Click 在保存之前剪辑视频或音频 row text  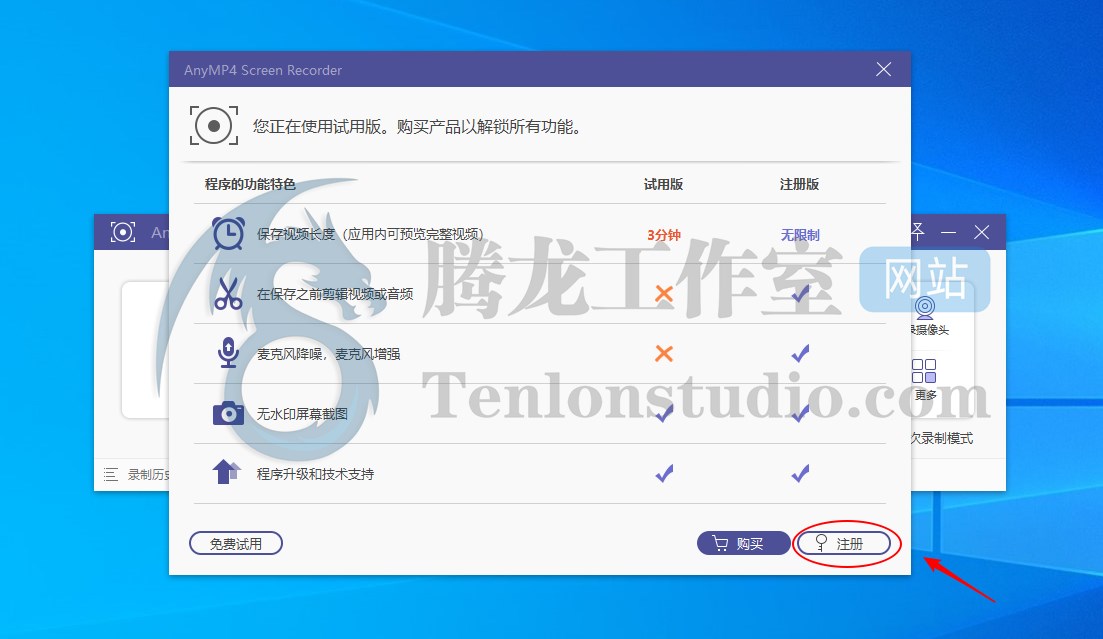coord(335,294)
